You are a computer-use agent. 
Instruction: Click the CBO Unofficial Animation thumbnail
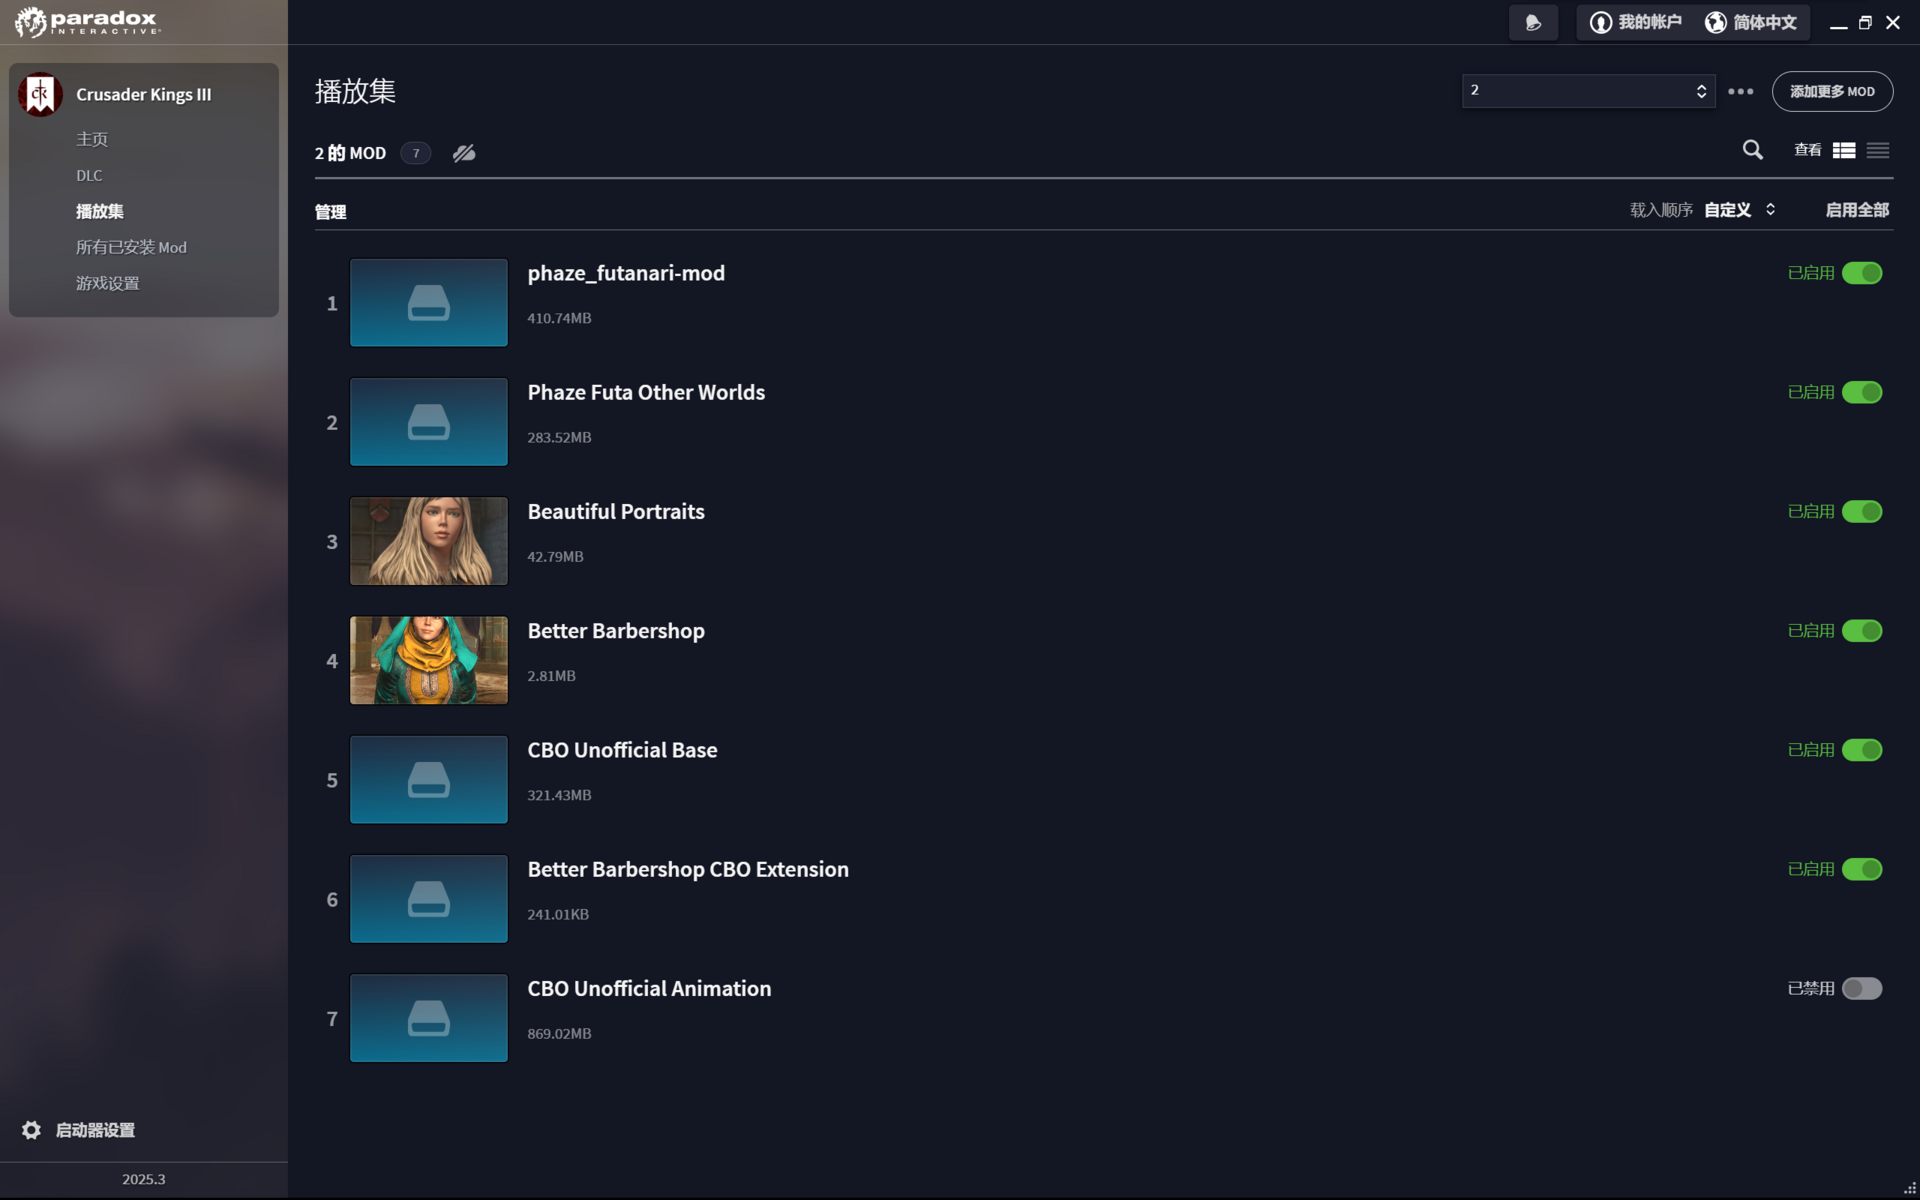(429, 1018)
